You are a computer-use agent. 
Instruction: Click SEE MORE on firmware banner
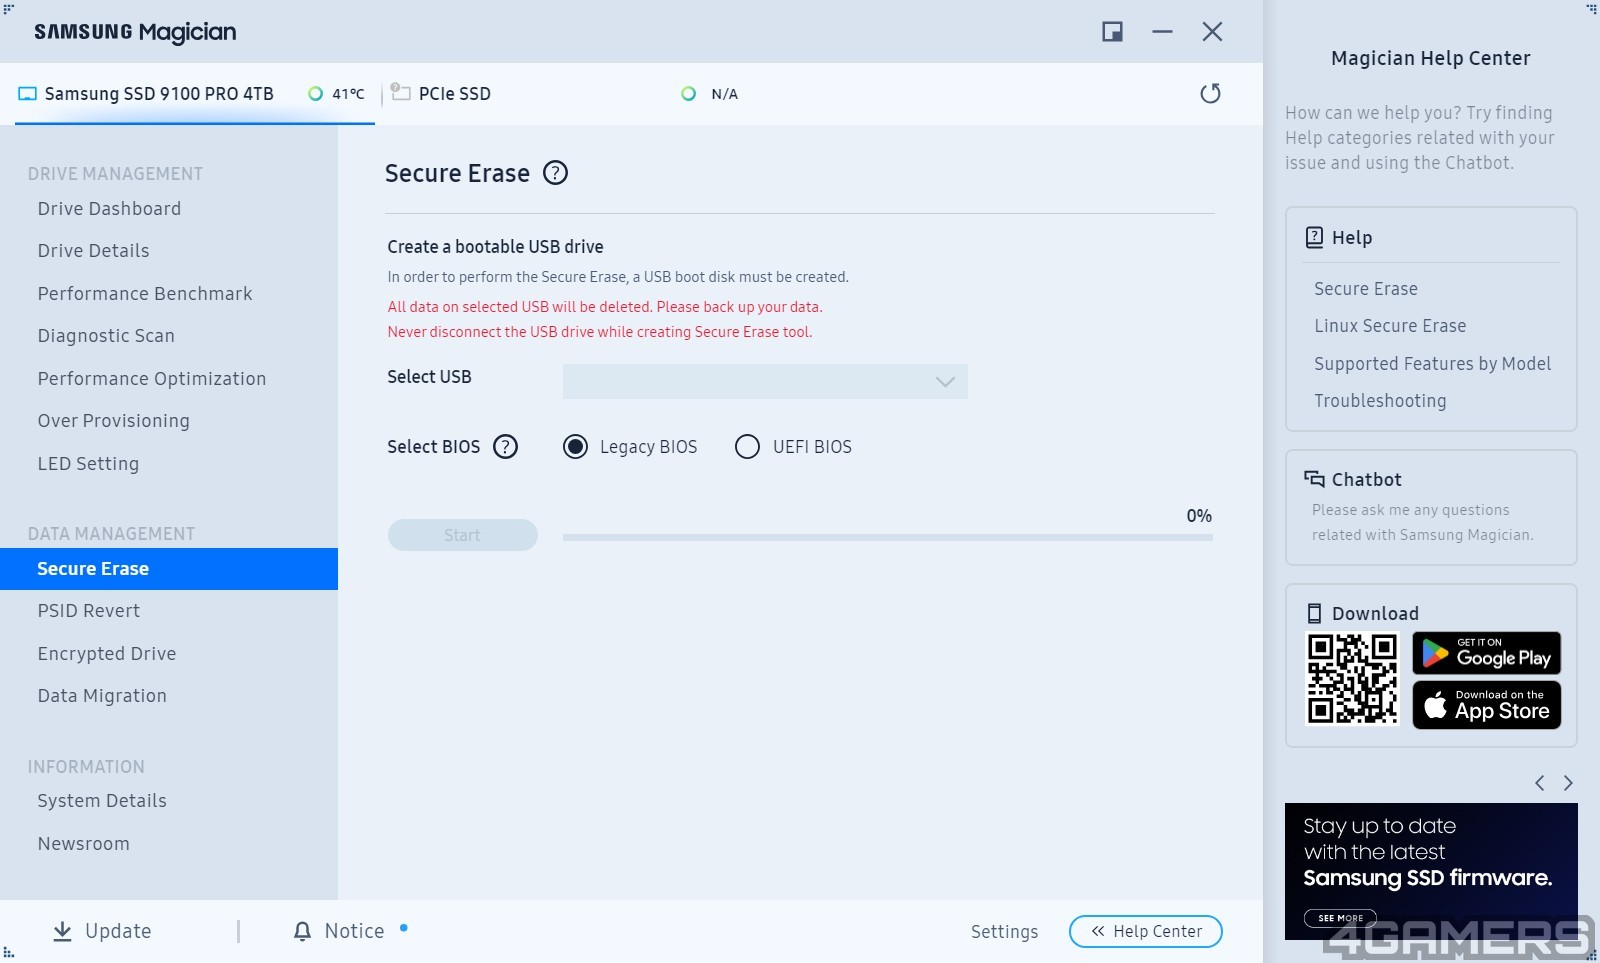point(1340,918)
